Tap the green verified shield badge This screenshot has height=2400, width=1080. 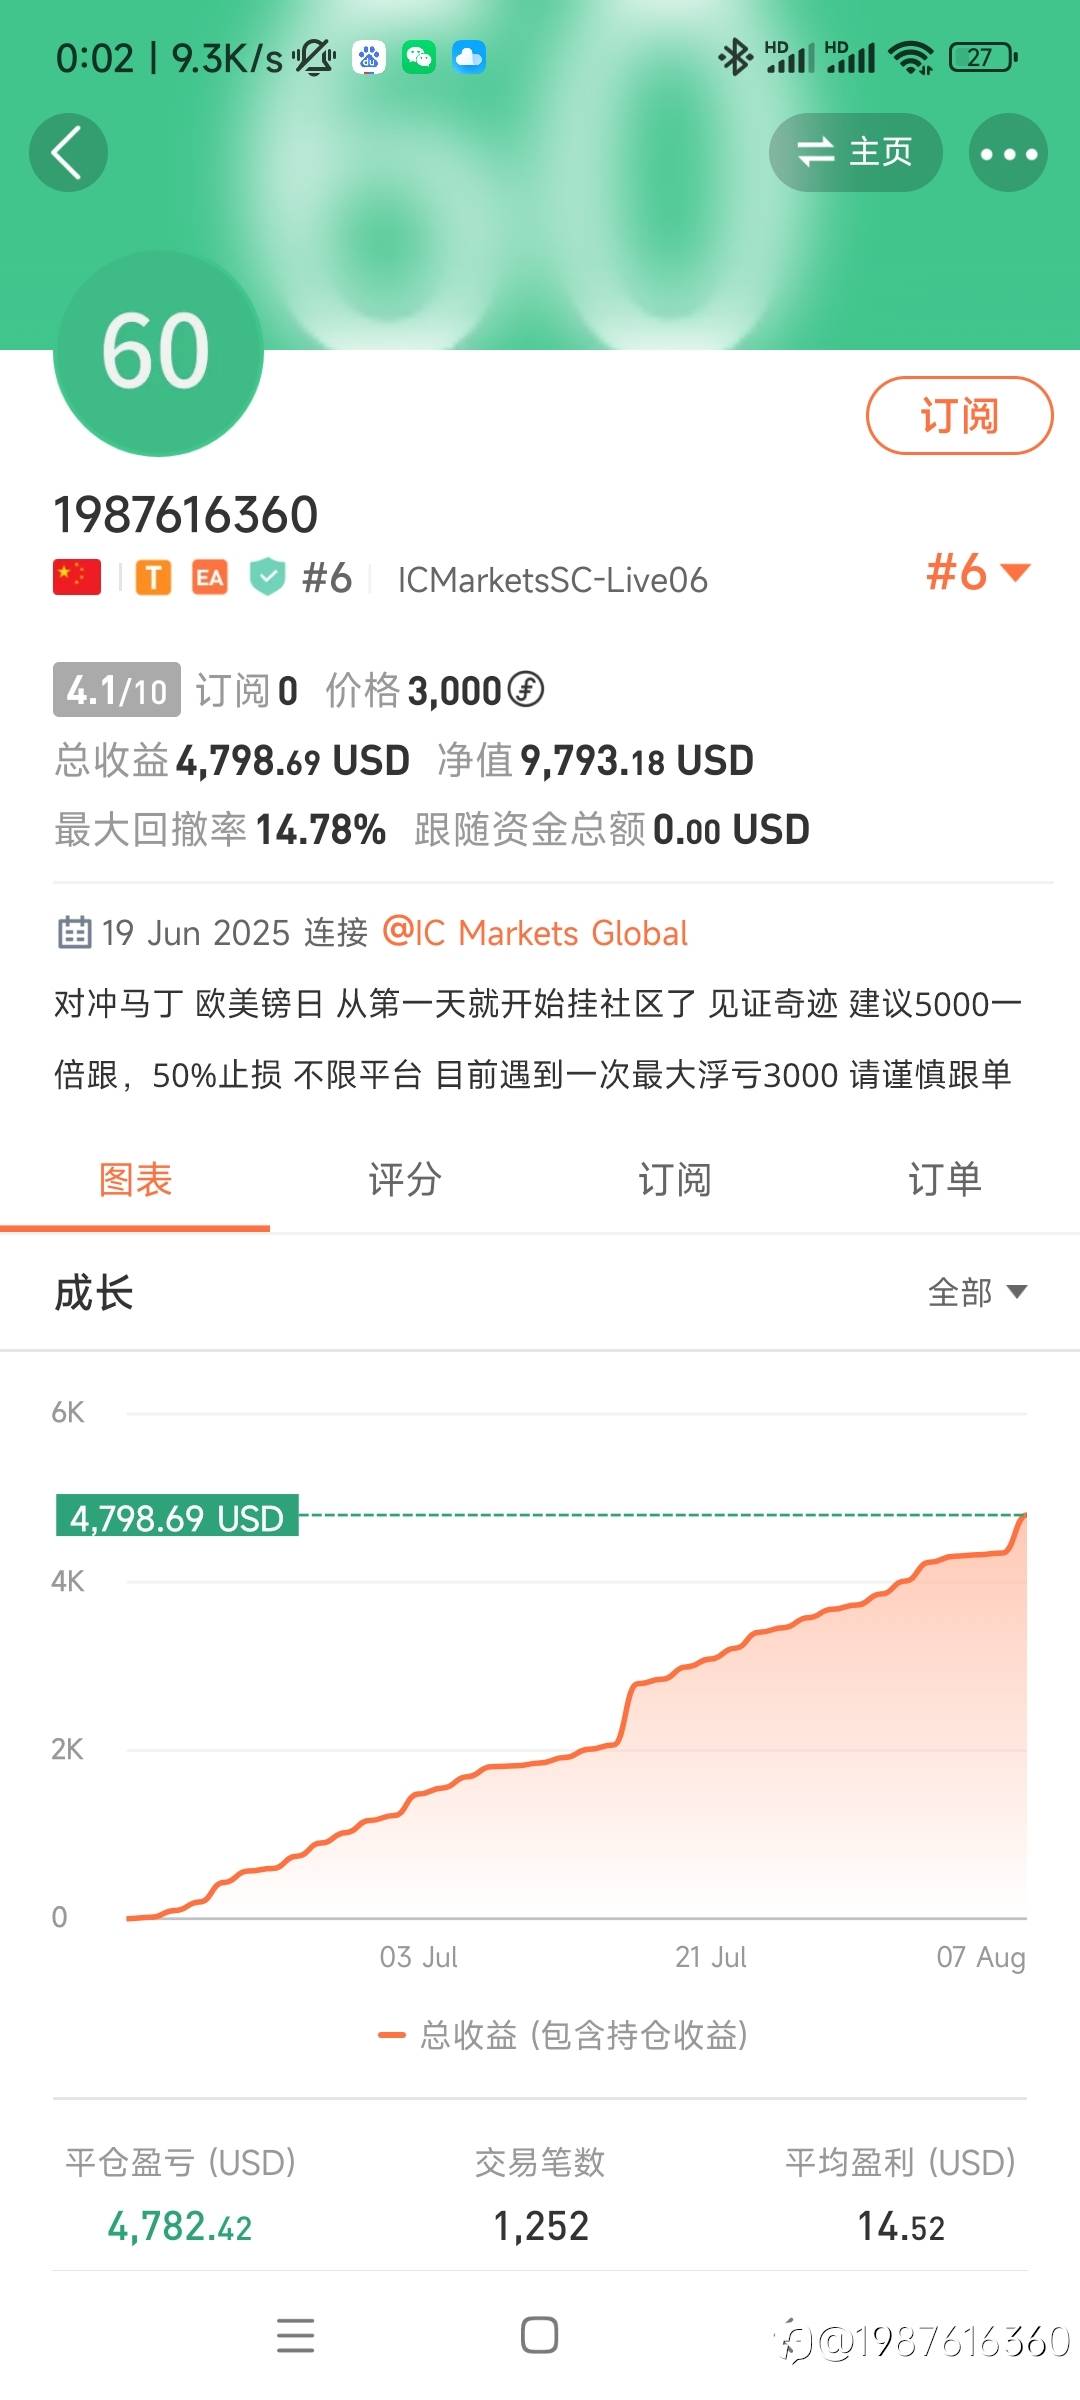click(x=267, y=577)
